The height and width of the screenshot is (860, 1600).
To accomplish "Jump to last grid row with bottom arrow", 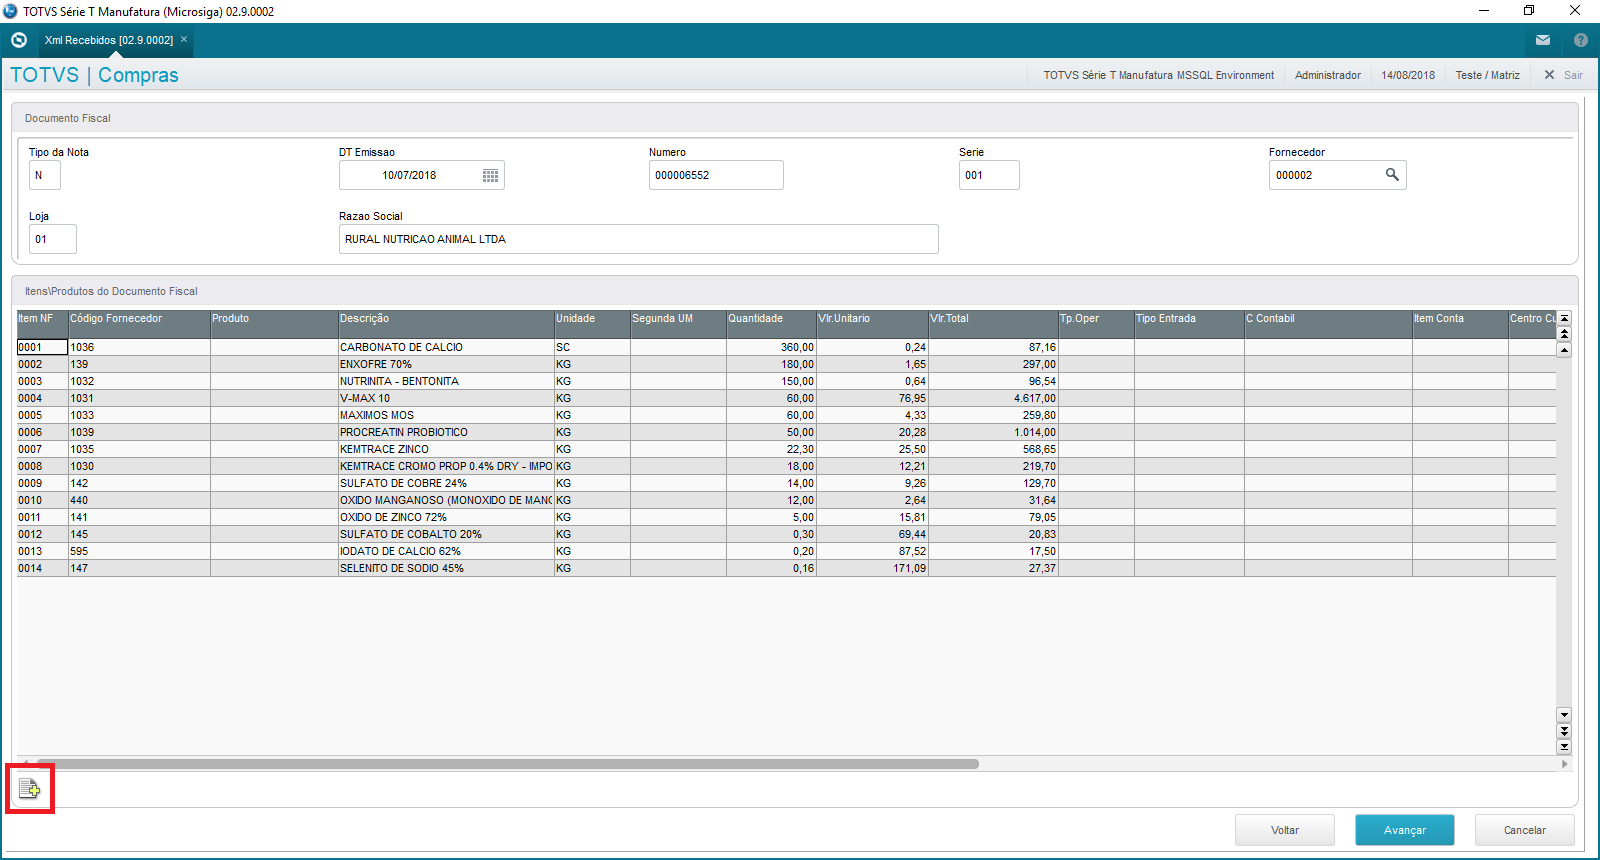I will (1564, 747).
